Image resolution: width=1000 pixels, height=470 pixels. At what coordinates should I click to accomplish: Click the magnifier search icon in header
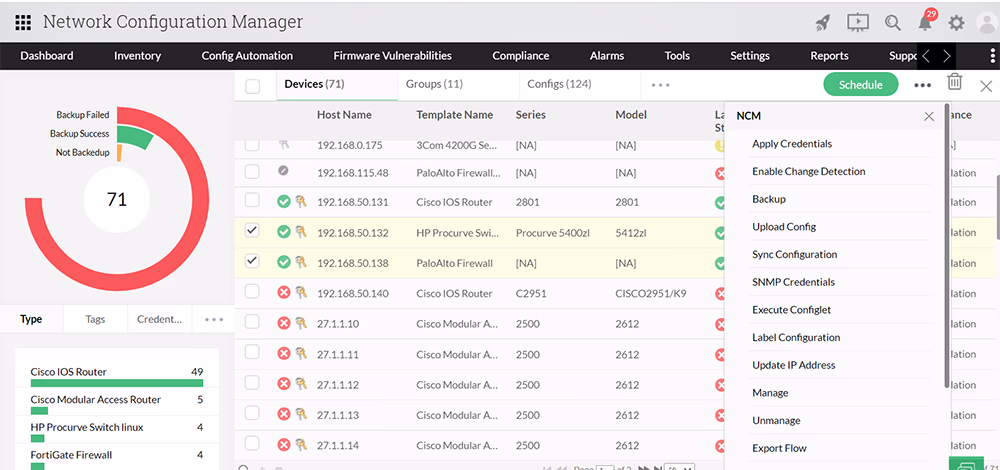(x=892, y=23)
